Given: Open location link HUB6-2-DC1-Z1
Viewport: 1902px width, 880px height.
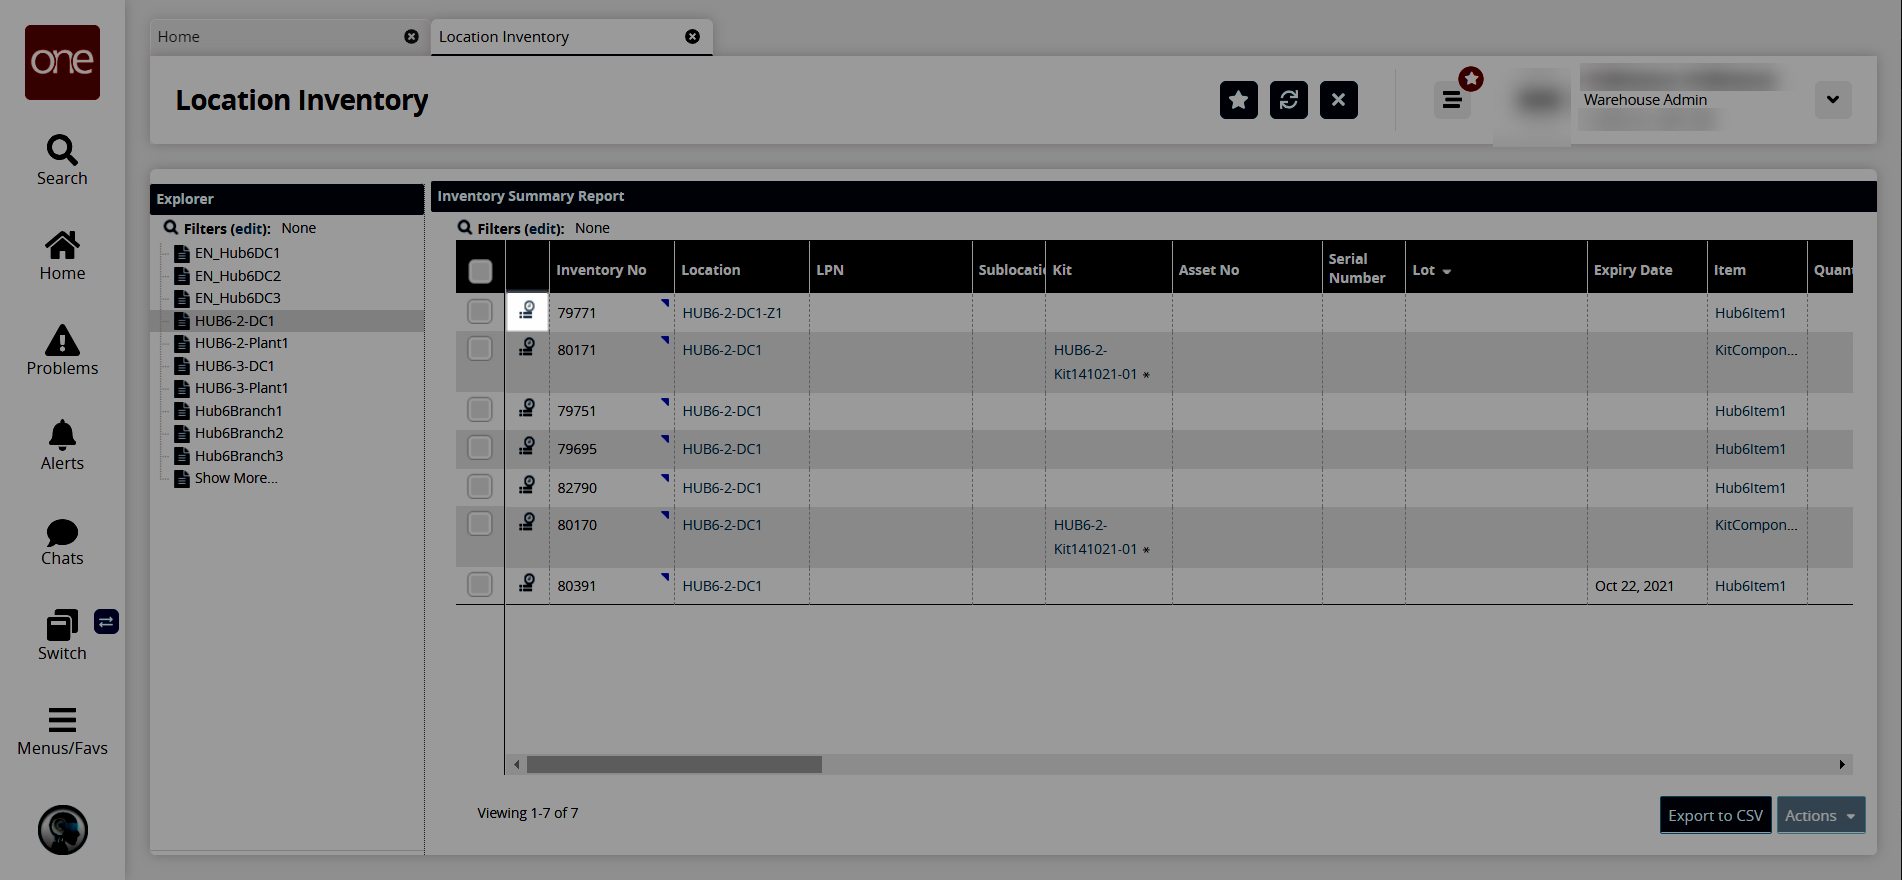Looking at the screenshot, I should pyautogui.click(x=732, y=313).
